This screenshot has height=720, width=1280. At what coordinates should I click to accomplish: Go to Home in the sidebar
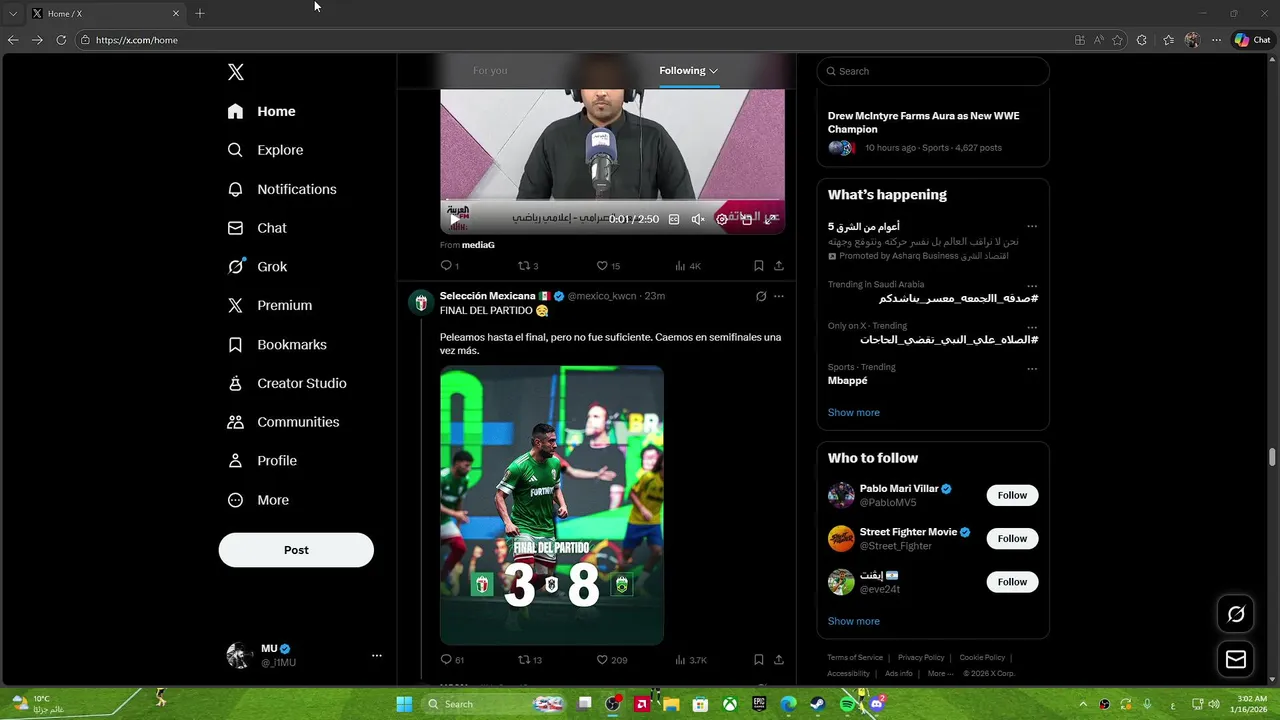pyautogui.click(x=262, y=111)
